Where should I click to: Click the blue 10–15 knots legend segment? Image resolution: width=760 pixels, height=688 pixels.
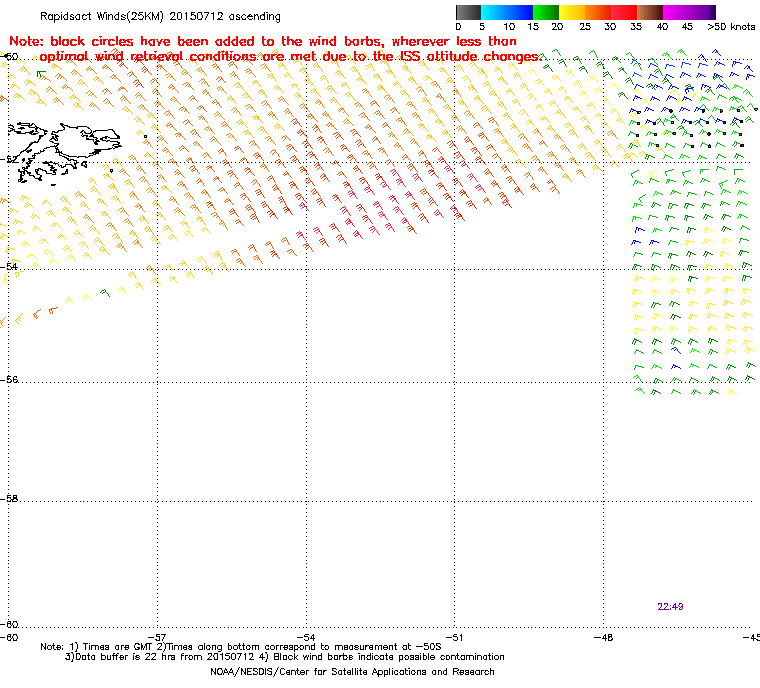coord(520,12)
